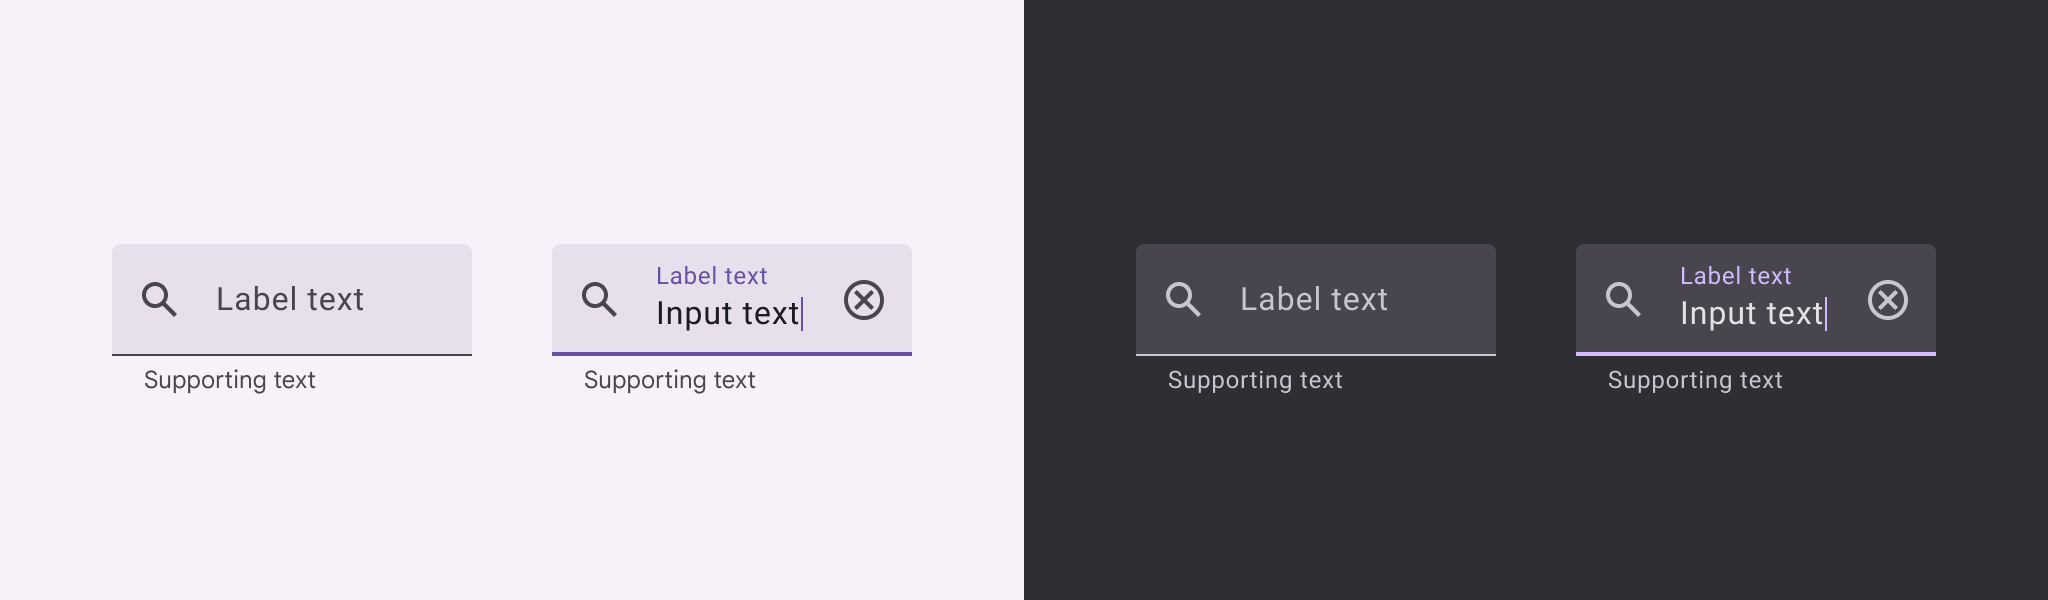Click the purple active underline of the light field
The image size is (2048, 600).
[x=732, y=353]
